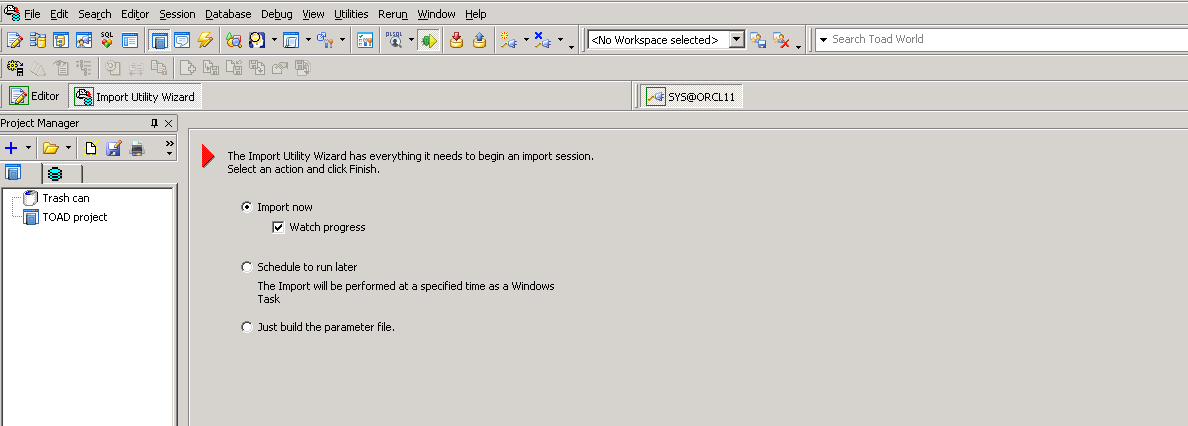Choose Schedule to run later option
The height and width of the screenshot is (426, 1188).
pos(247,267)
